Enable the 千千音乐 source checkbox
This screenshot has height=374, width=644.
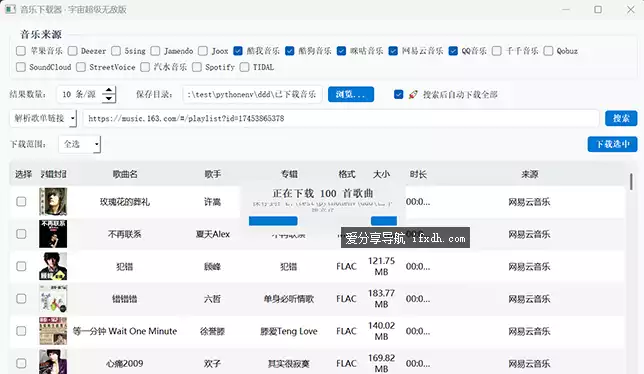tap(497, 51)
